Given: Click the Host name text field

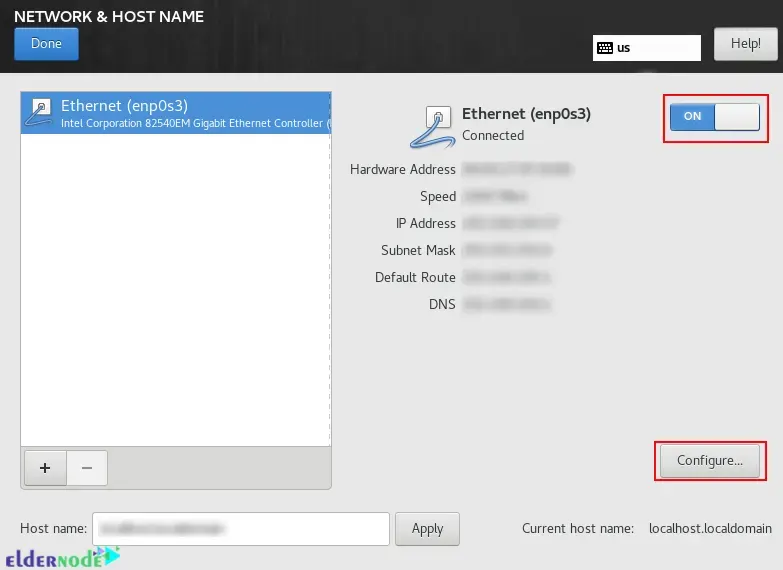Looking at the screenshot, I should (x=240, y=528).
